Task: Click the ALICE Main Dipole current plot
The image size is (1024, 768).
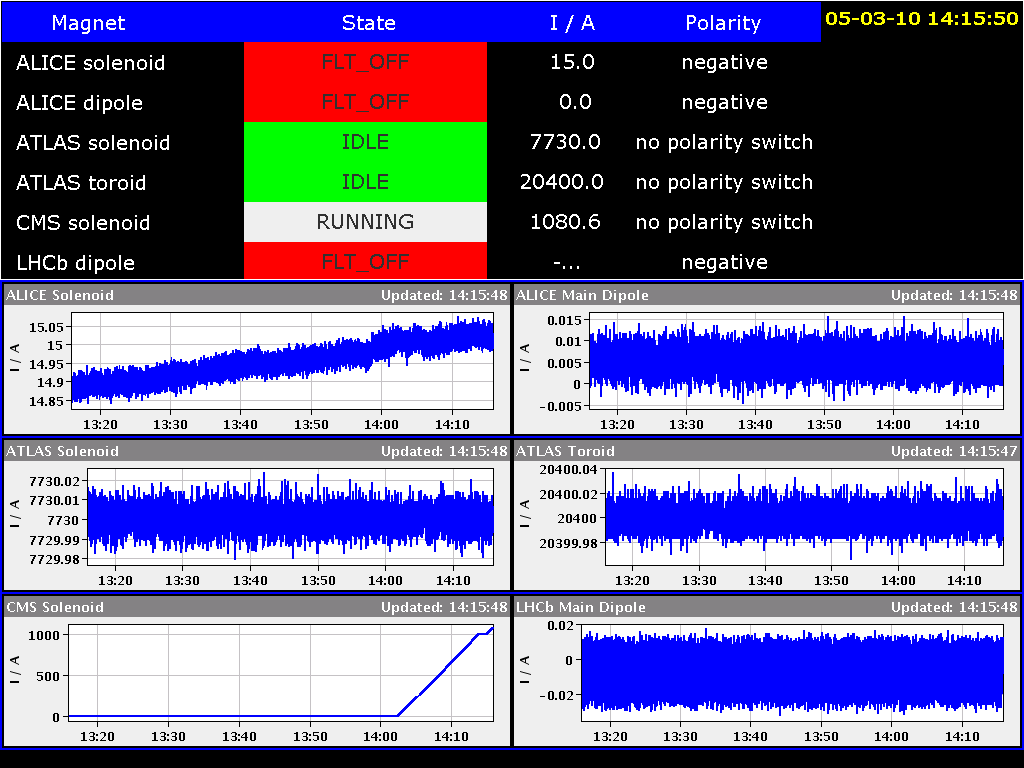Action: [796, 361]
